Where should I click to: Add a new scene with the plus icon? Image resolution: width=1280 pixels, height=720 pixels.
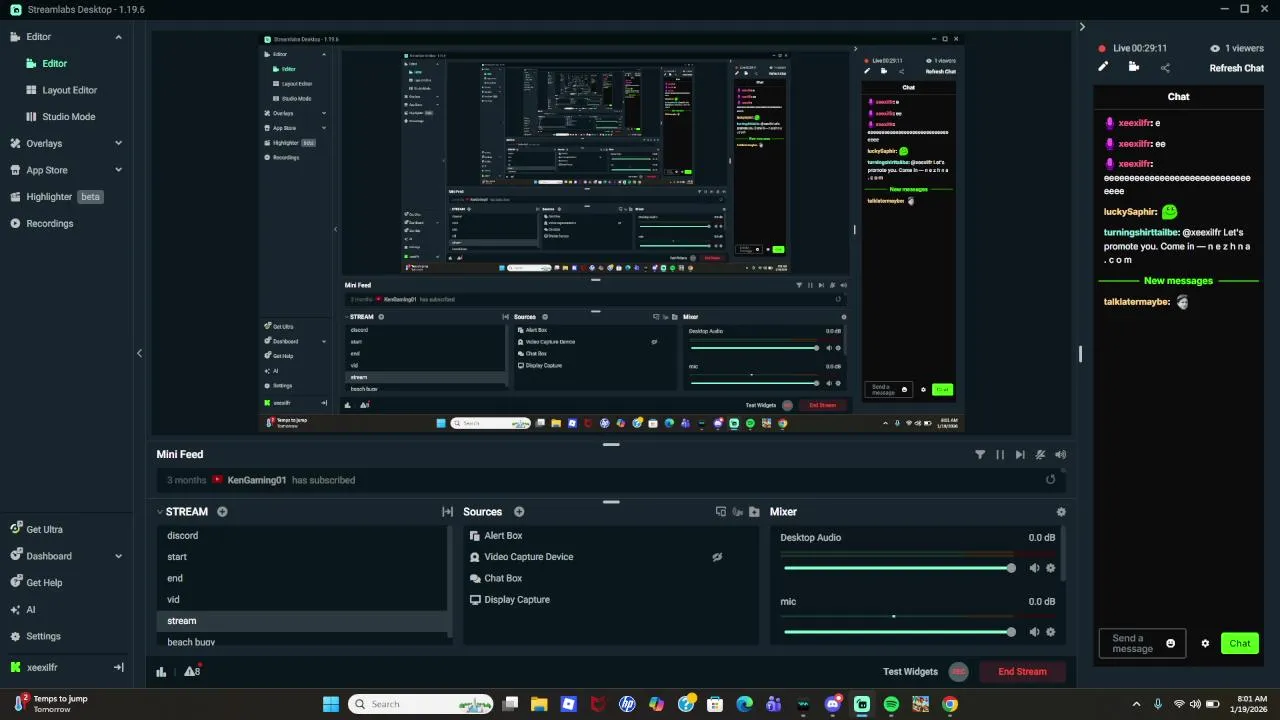[x=222, y=512]
